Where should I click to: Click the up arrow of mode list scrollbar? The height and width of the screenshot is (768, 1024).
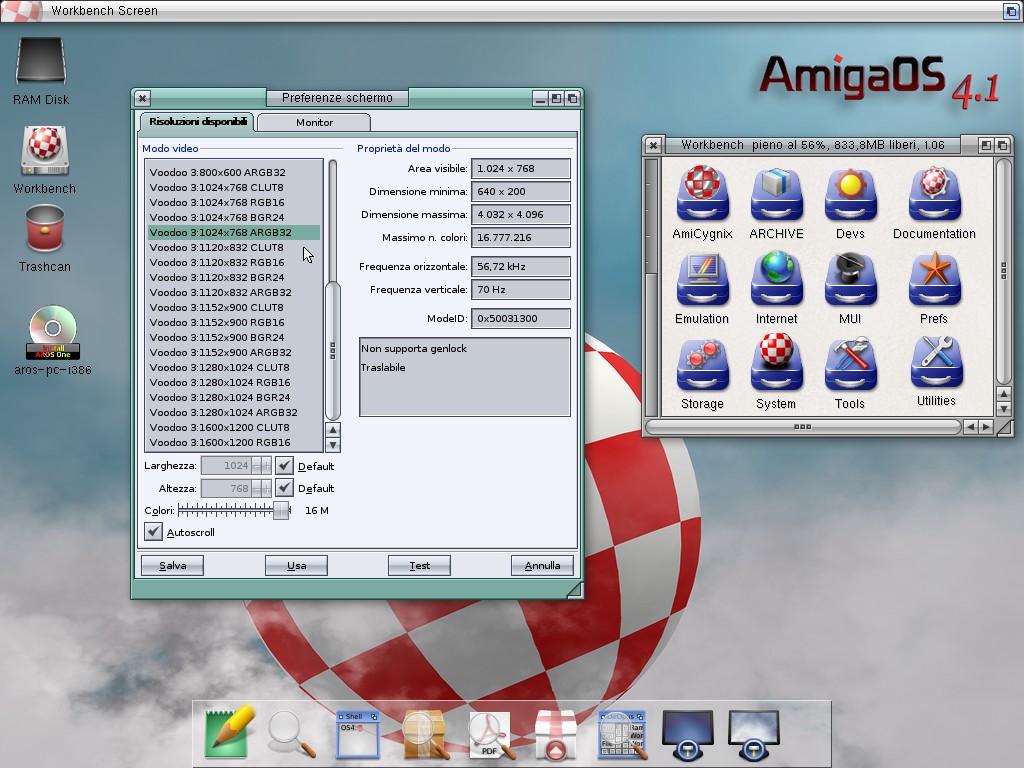(x=333, y=430)
